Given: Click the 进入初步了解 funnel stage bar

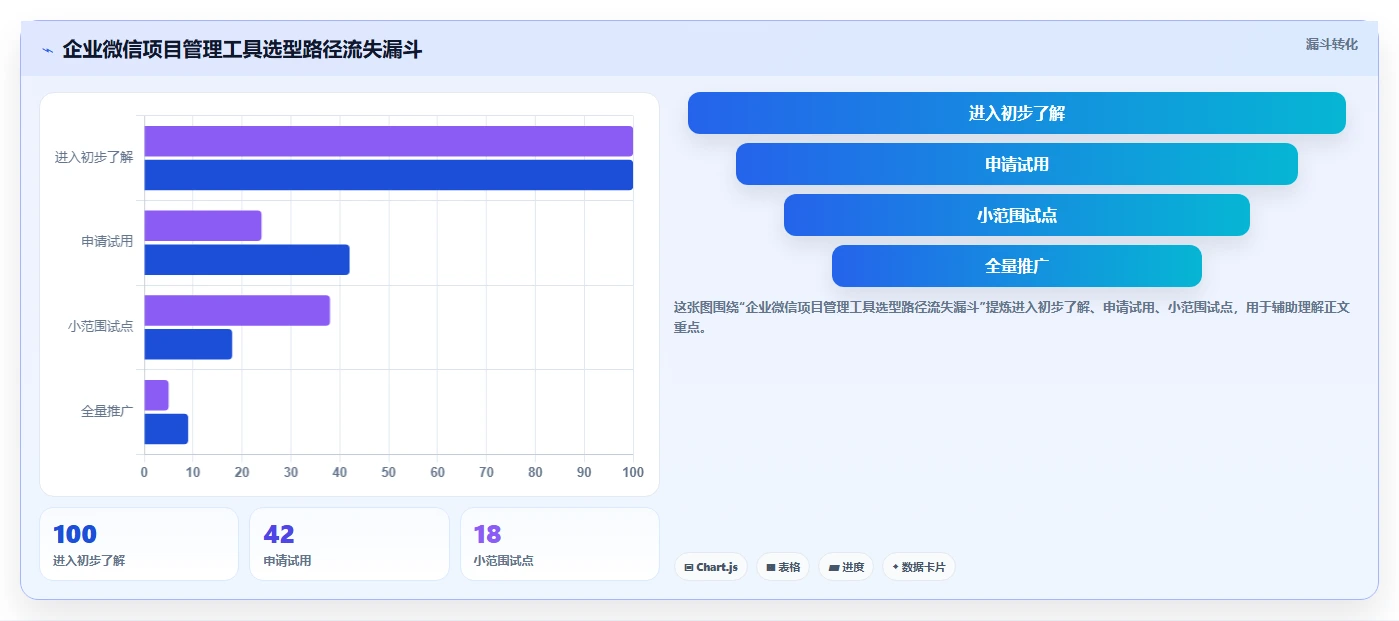Looking at the screenshot, I should (x=1016, y=113).
